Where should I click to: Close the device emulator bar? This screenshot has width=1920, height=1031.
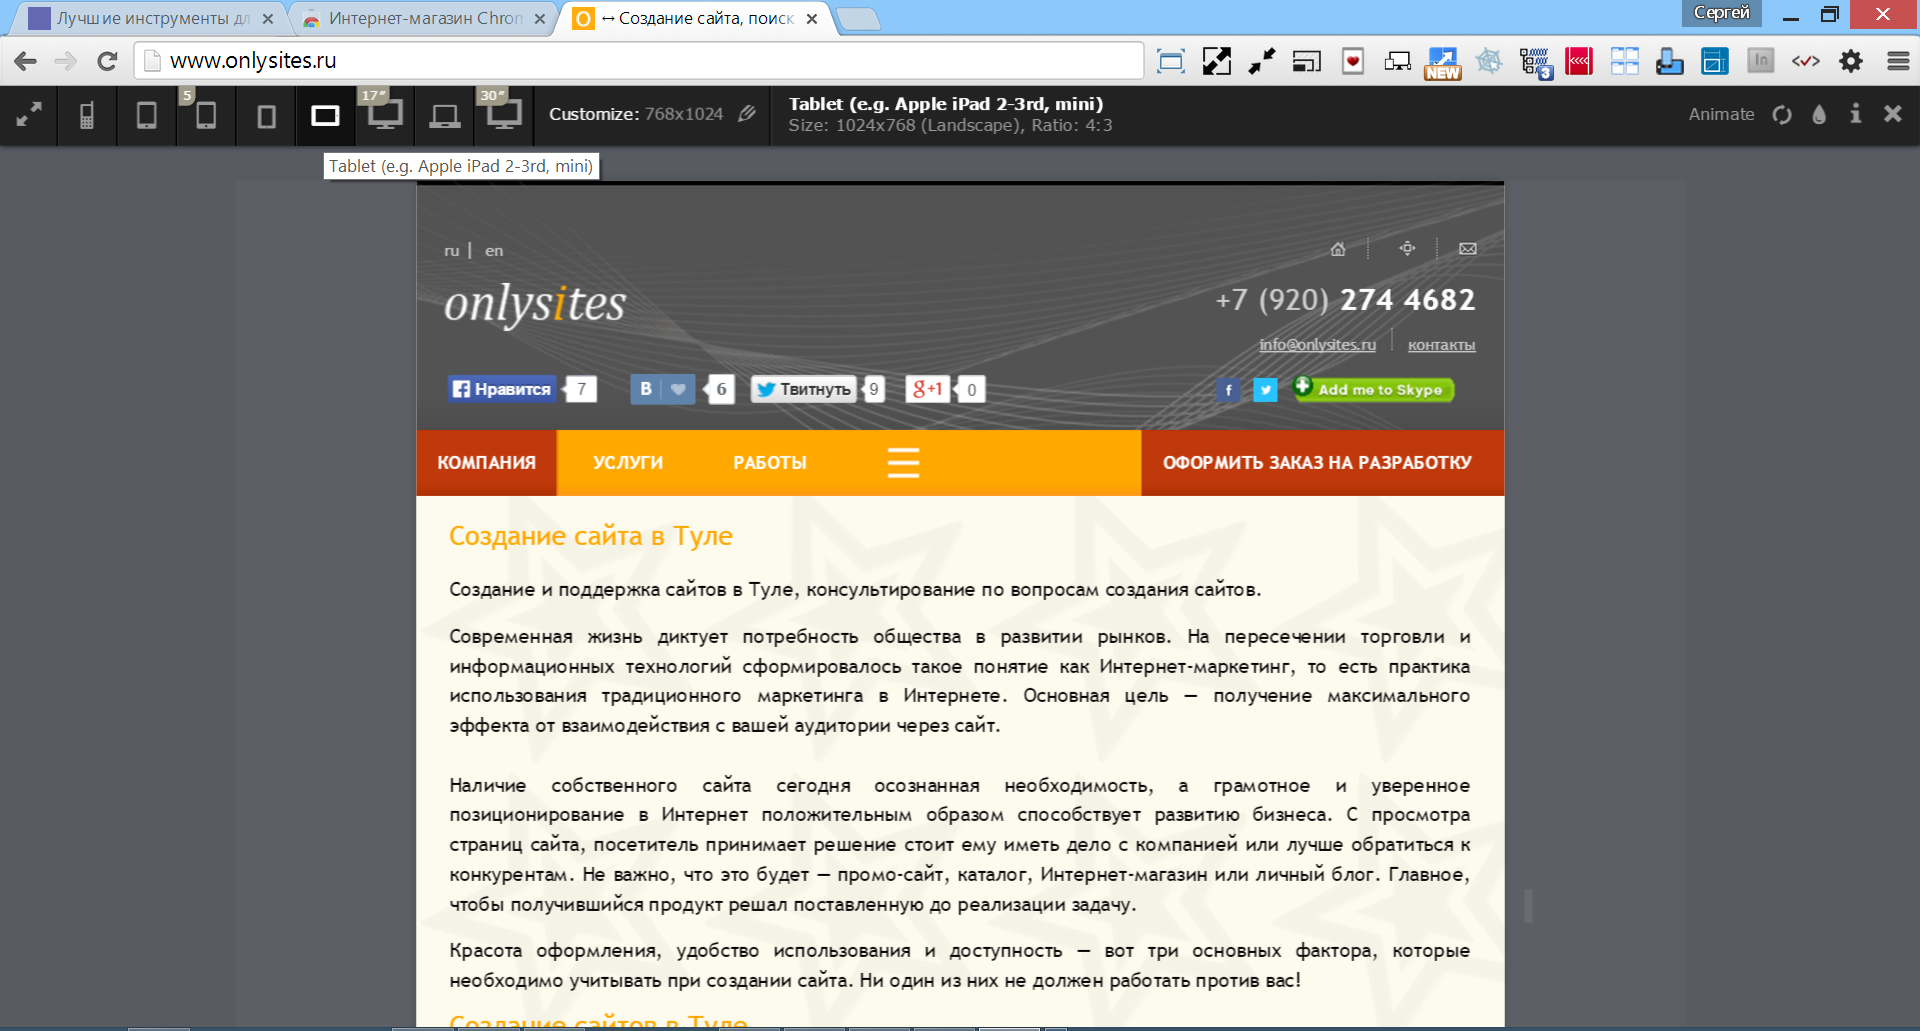coord(1892,114)
